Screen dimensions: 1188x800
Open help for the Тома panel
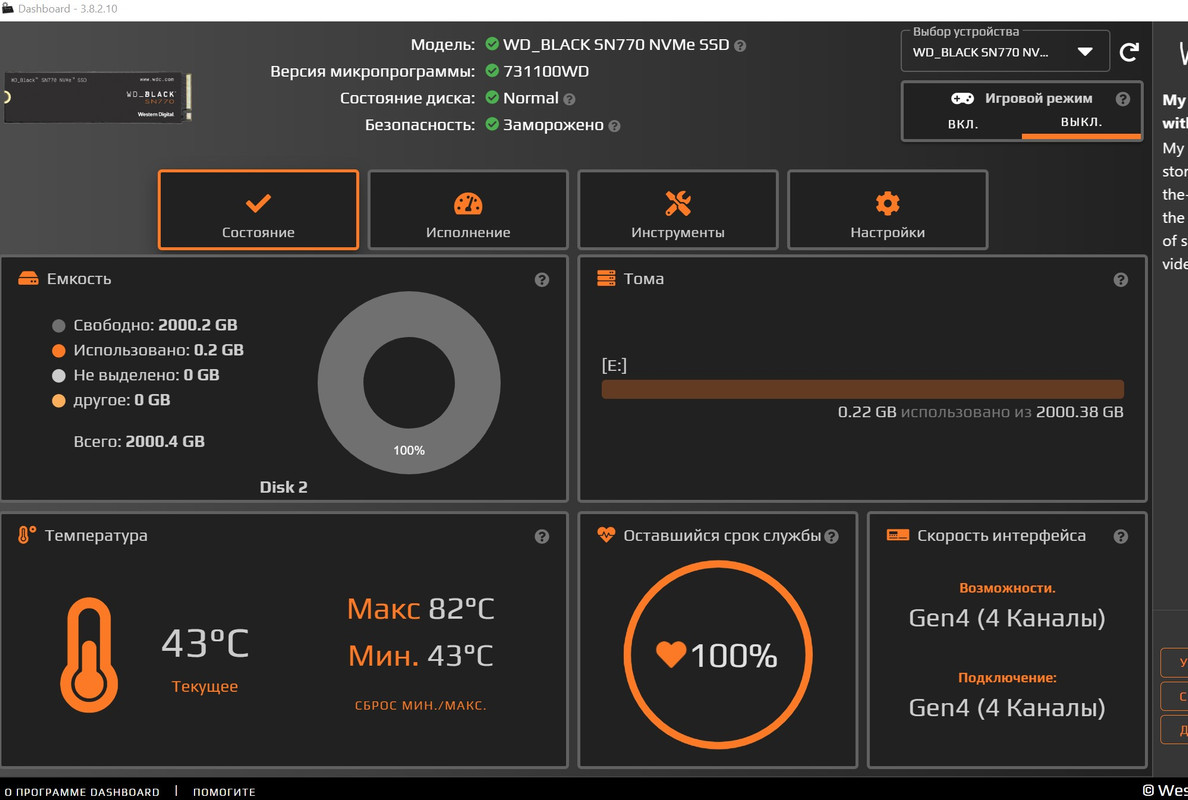click(x=1121, y=280)
